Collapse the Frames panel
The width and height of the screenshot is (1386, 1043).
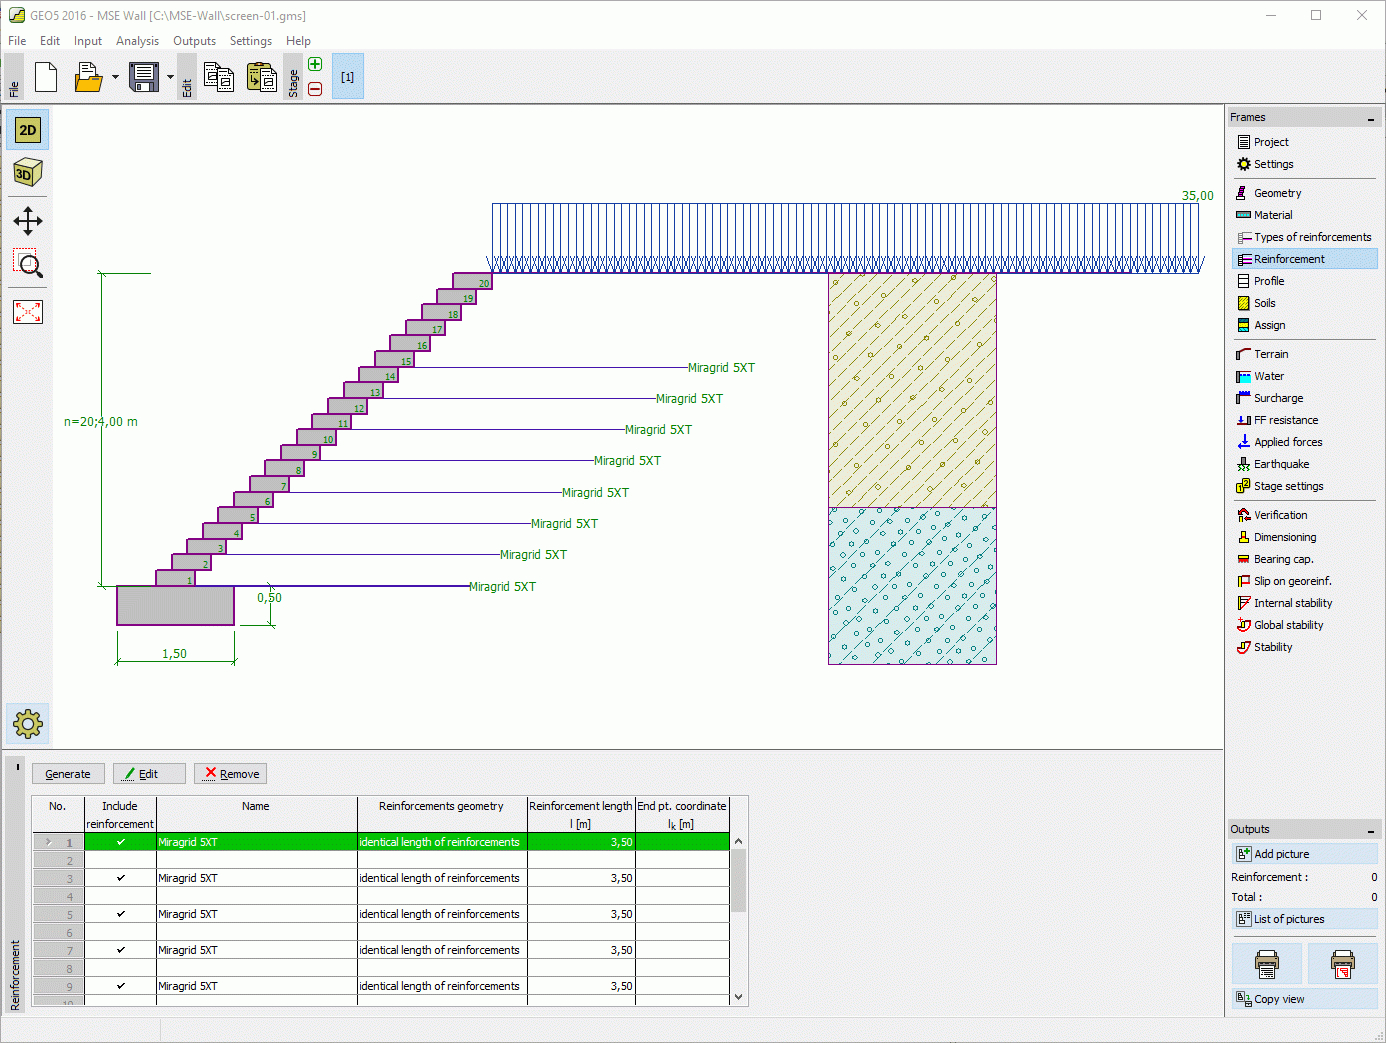[x=1369, y=117]
